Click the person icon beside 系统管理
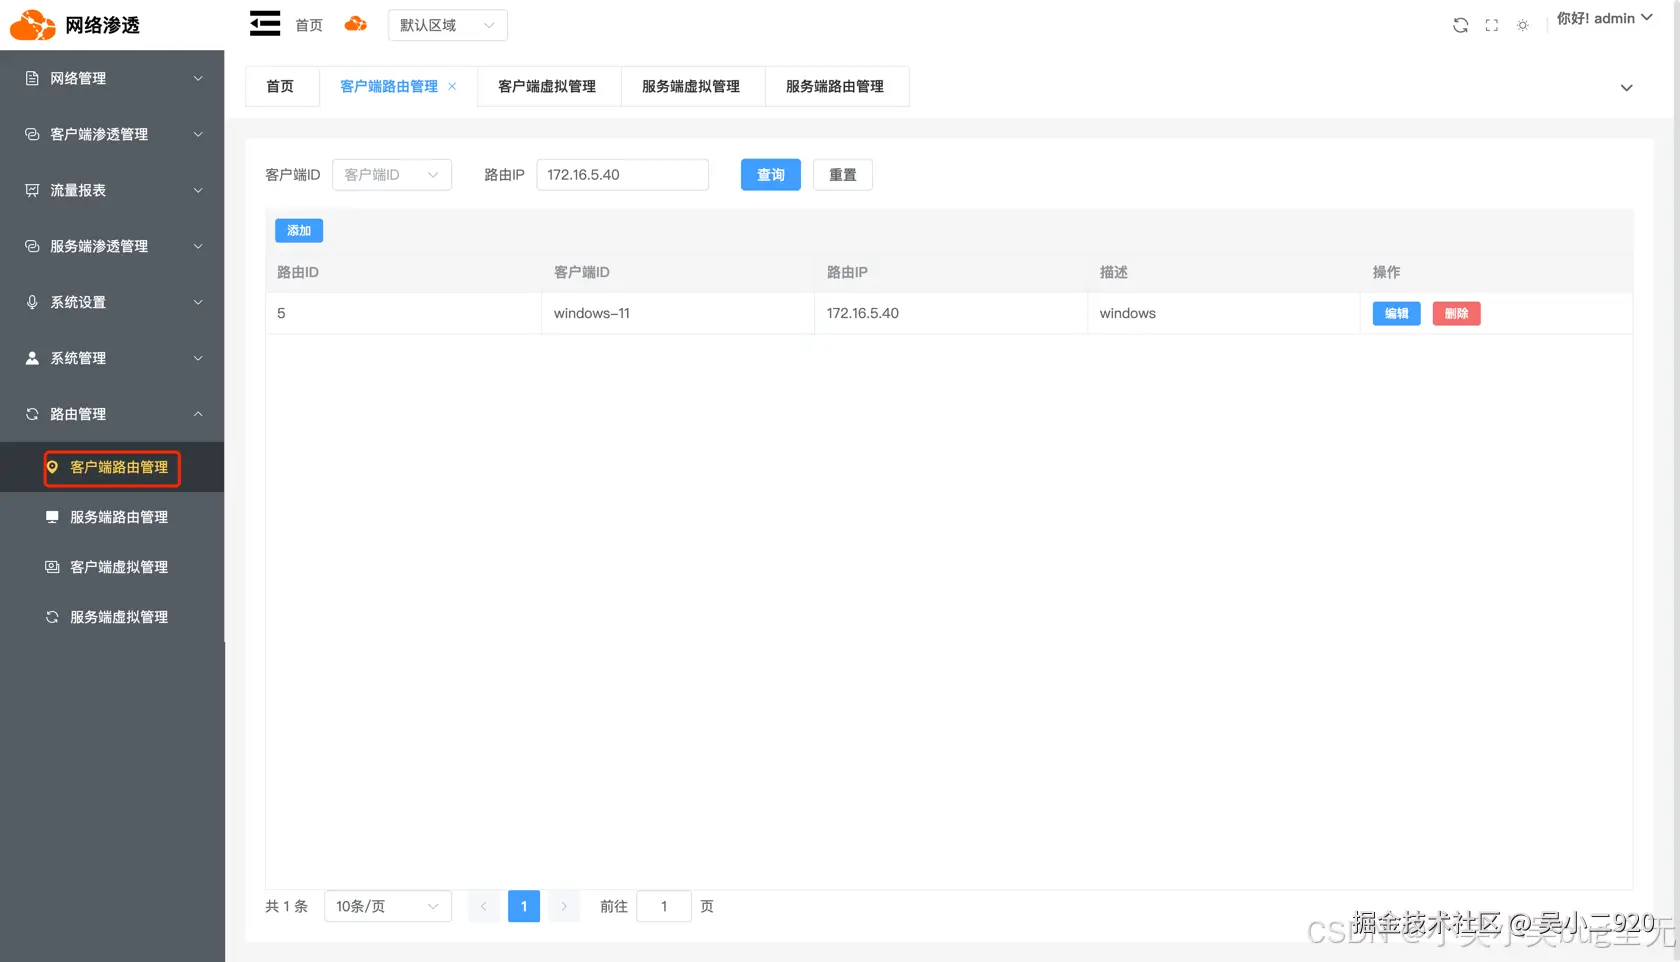Image resolution: width=1680 pixels, height=962 pixels. click(x=31, y=357)
